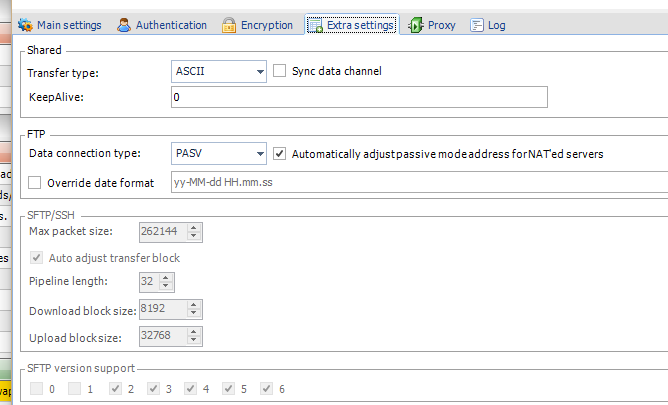Image resolution: width=668 pixels, height=405 pixels.
Task: Increase Max packet size with up arrow
Action: [194, 228]
